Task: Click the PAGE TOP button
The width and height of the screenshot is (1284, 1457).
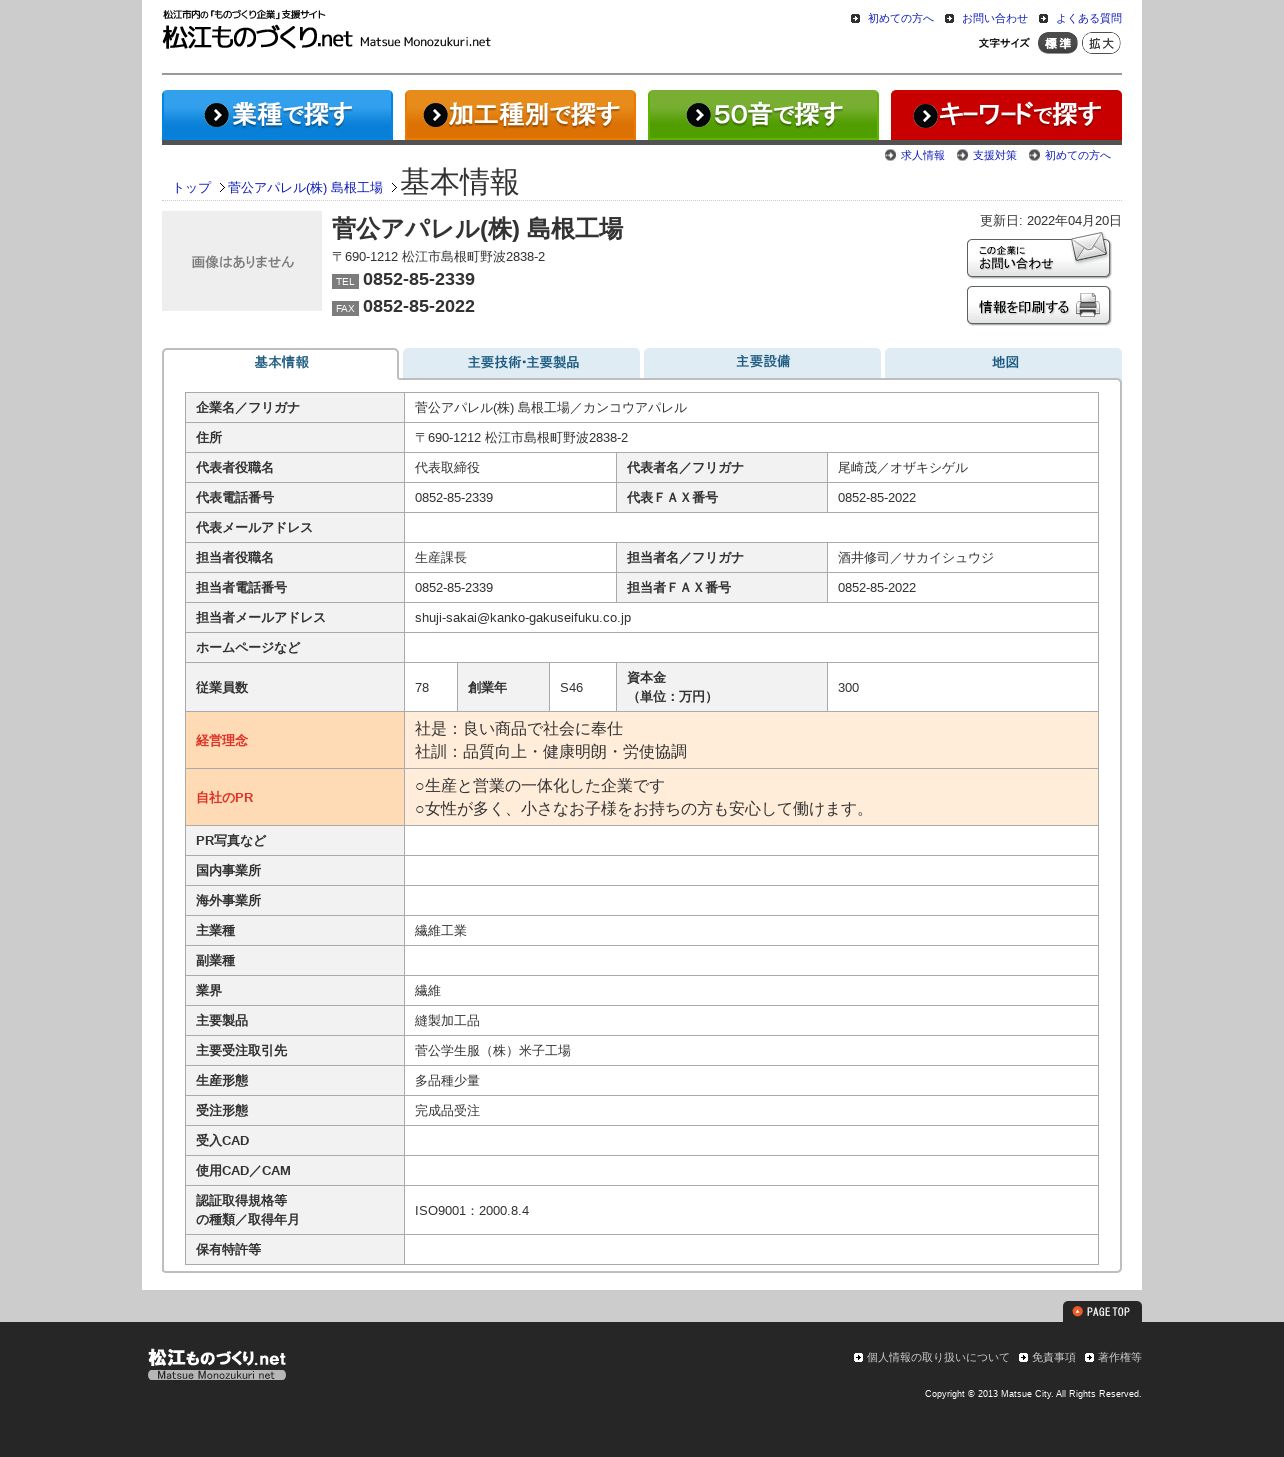Action: coord(1102,1311)
